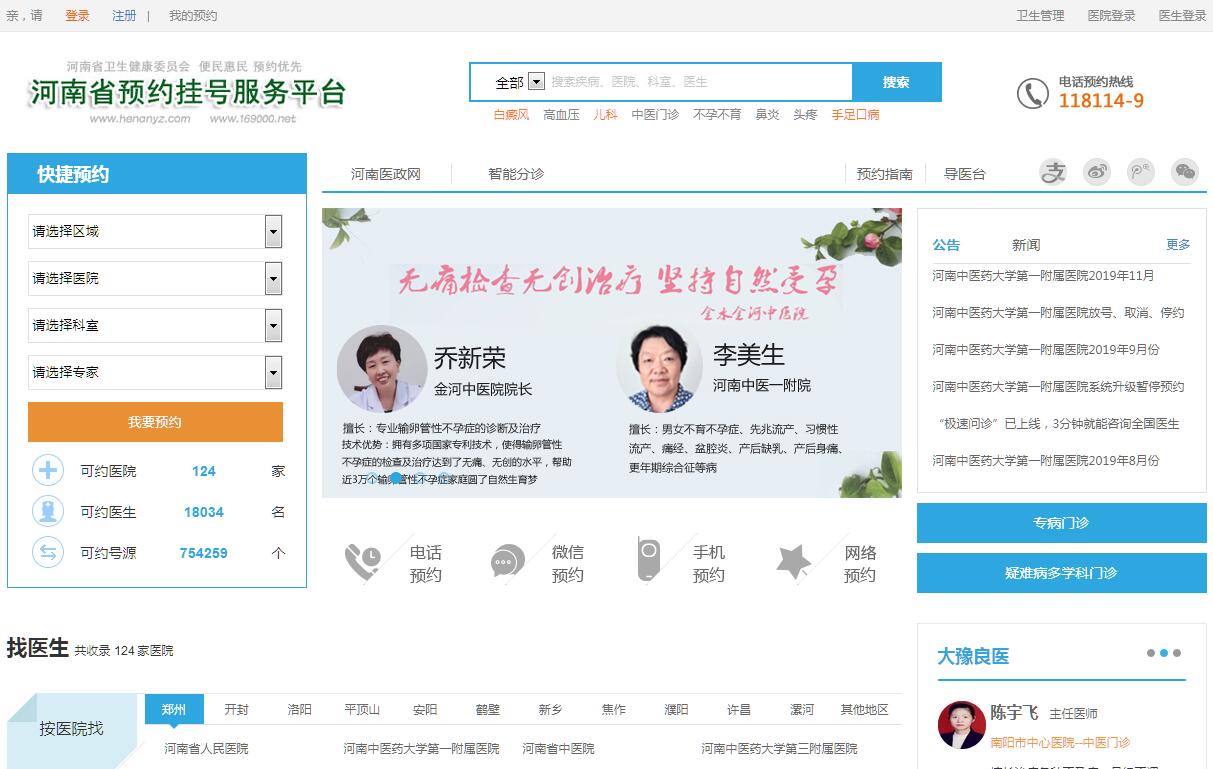Click the 大豫良医 carousel pagination dots
This screenshot has width=1213, height=769.
coord(1163,653)
